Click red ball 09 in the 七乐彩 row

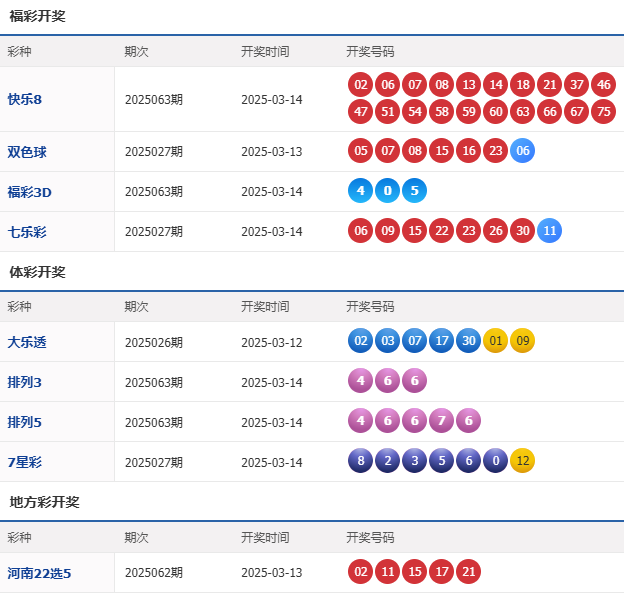(388, 230)
